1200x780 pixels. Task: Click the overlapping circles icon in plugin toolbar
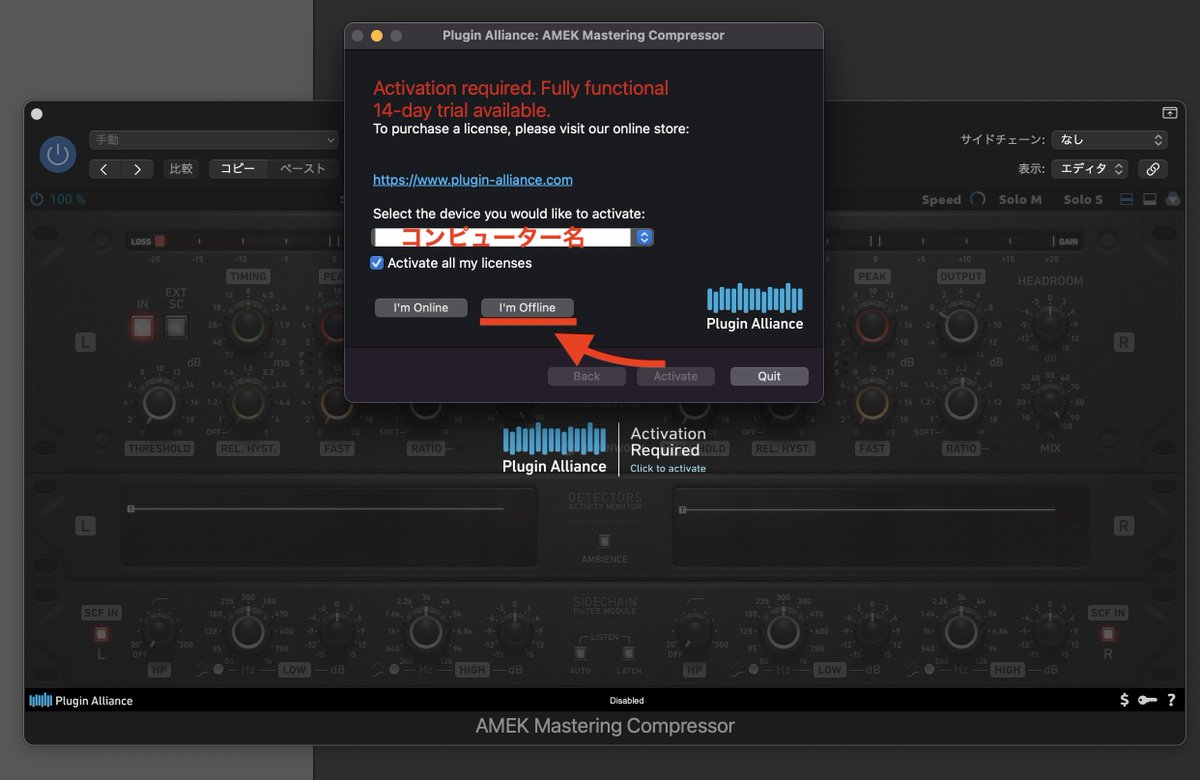click(x=1173, y=199)
